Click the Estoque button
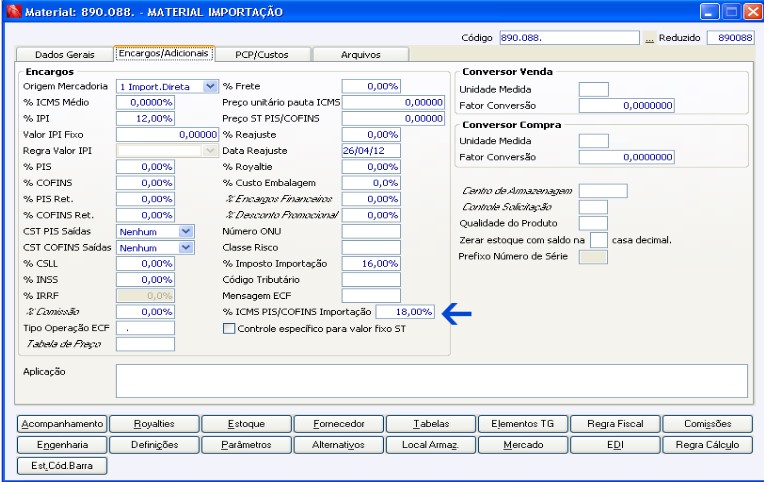This screenshot has height=482, width=764. pyautogui.click(x=247, y=424)
